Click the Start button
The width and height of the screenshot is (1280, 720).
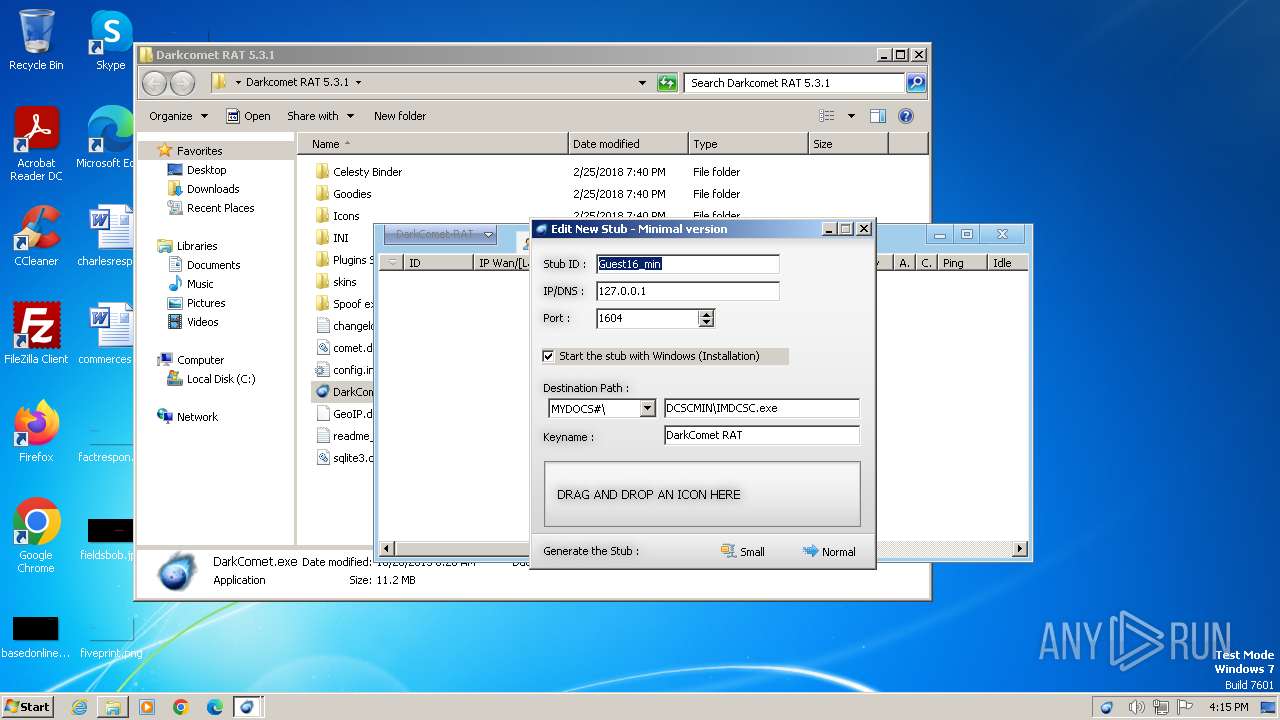[28, 706]
